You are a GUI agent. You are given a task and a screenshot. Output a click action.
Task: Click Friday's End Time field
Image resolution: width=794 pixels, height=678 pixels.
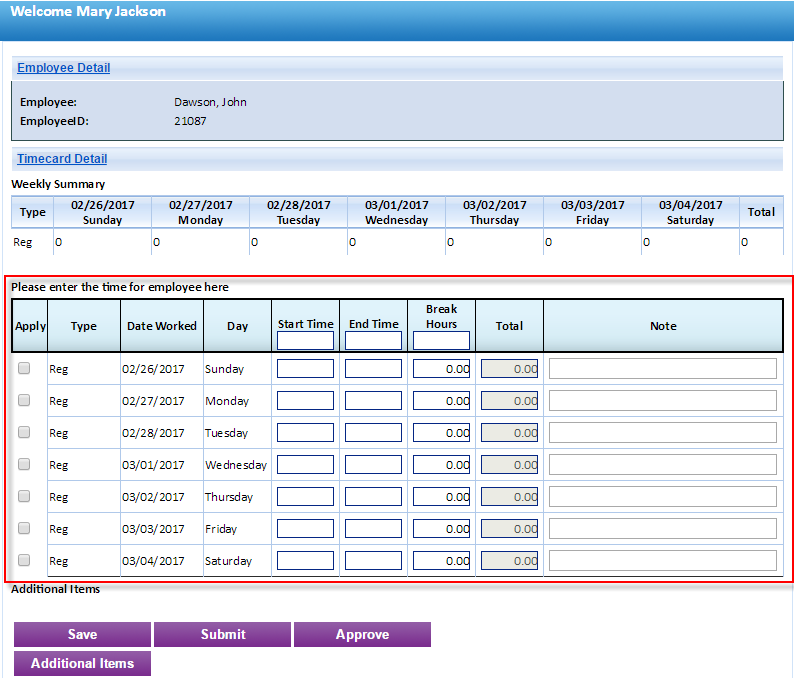[373, 529]
